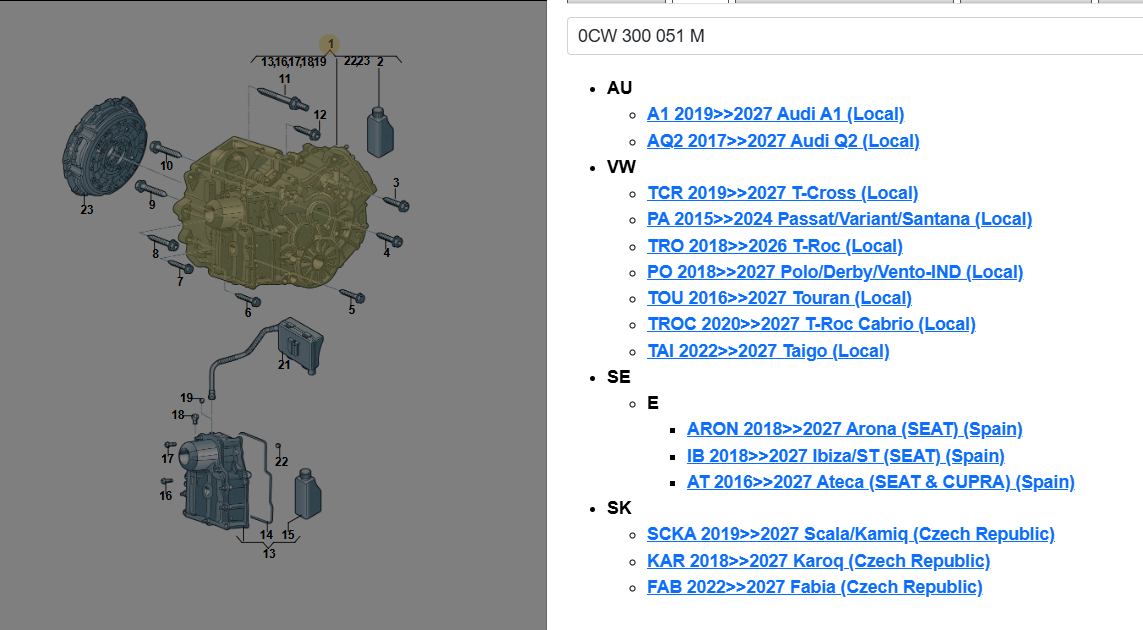Viewport: 1143px width, 630px height.
Task: Click the bolt labeled 8 in diagram
Action: 163,241
